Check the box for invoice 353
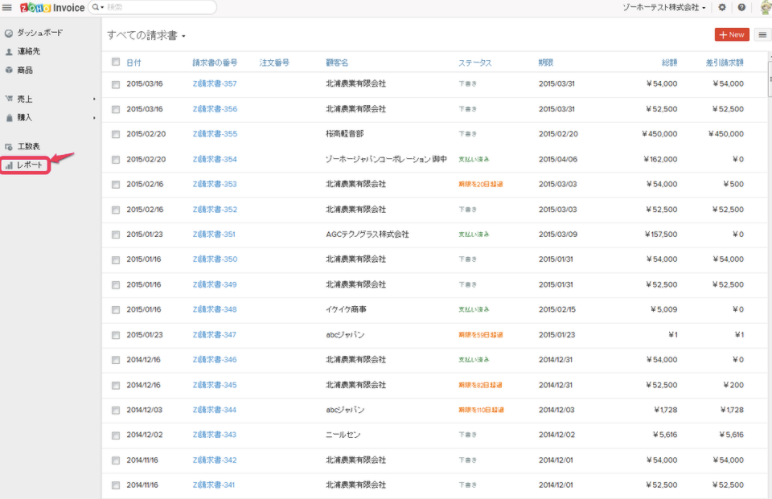Screen dimensions: 772x499 (x=116, y=185)
